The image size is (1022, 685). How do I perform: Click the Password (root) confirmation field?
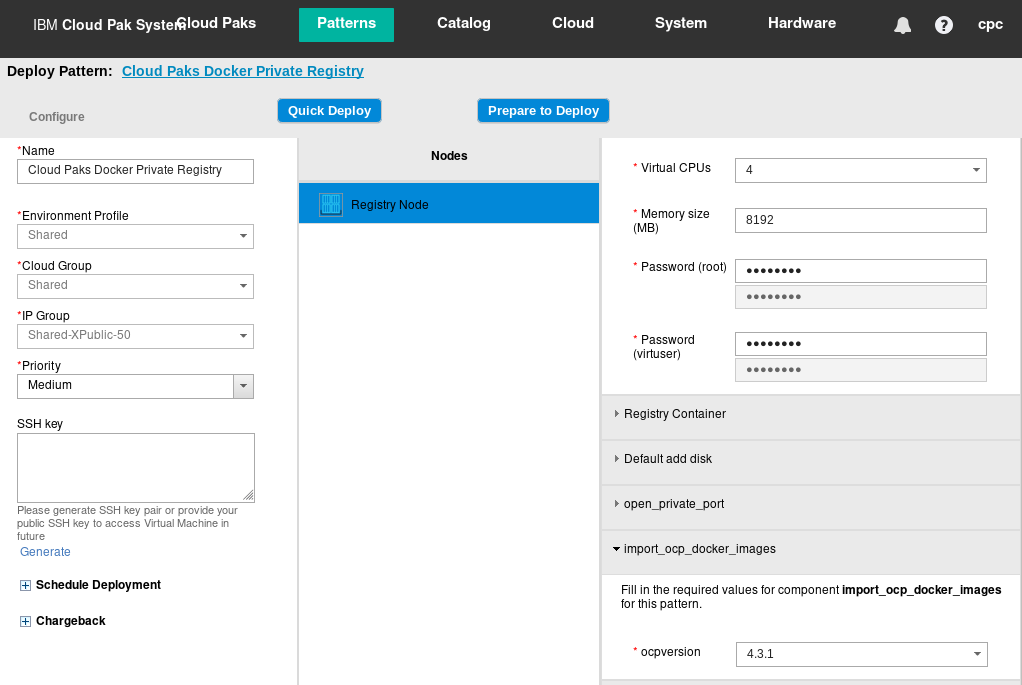pyautogui.click(x=860, y=297)
